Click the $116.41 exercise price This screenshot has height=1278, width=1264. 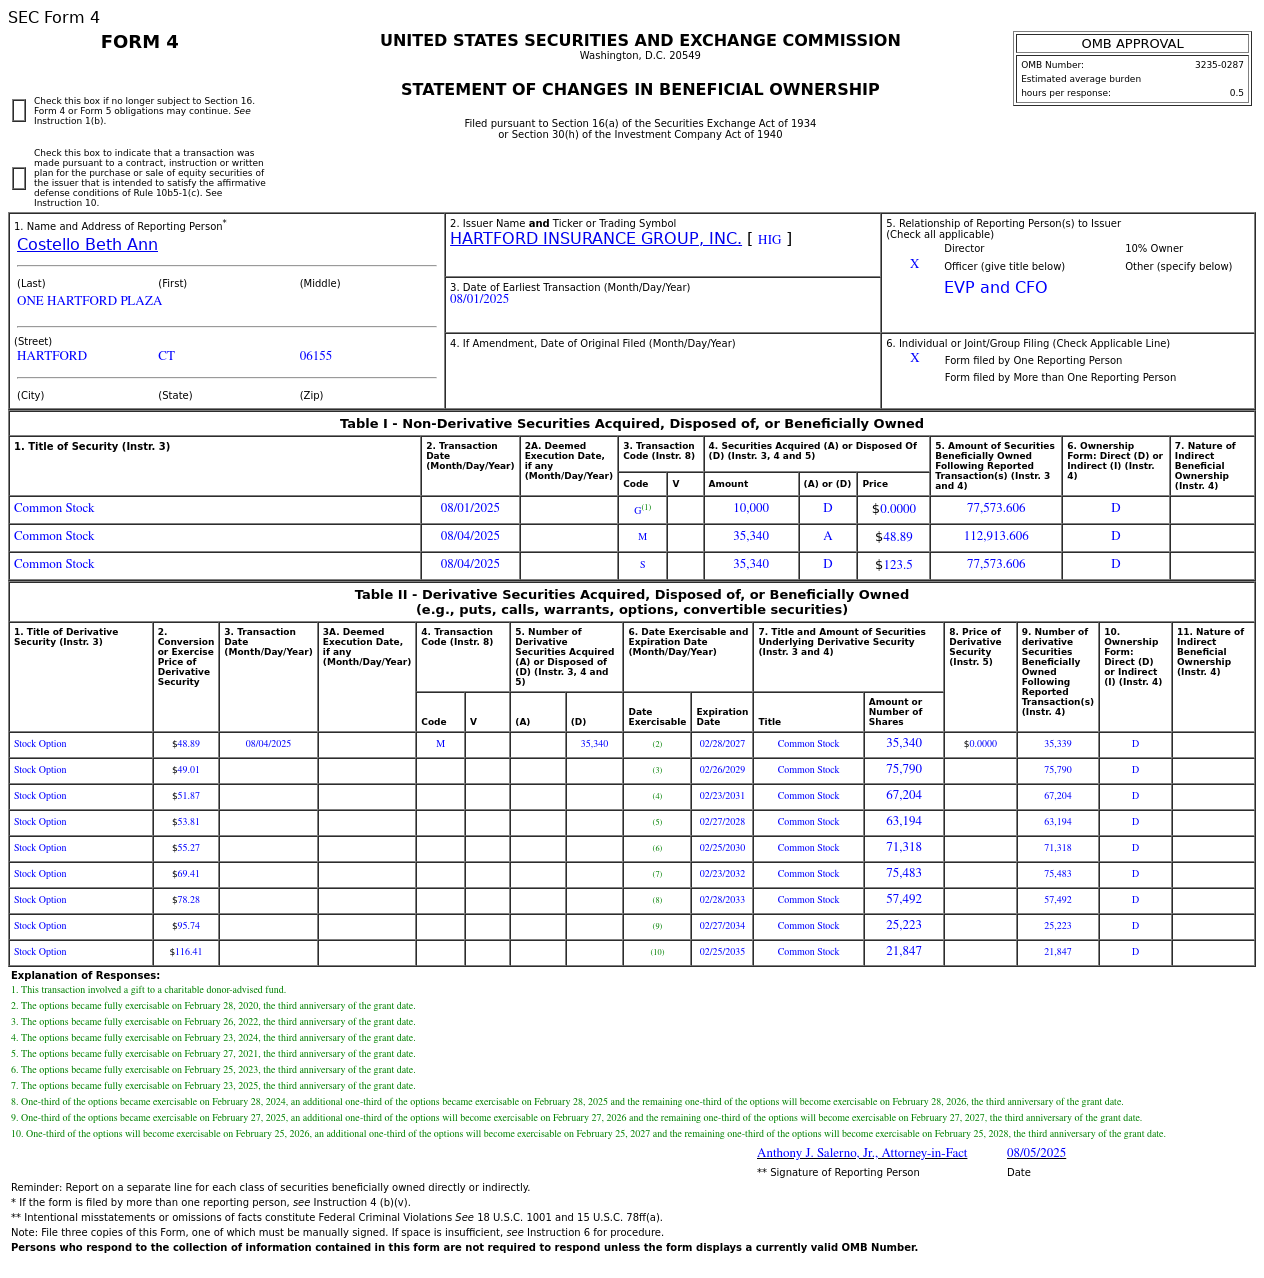[x=186, y=952]
